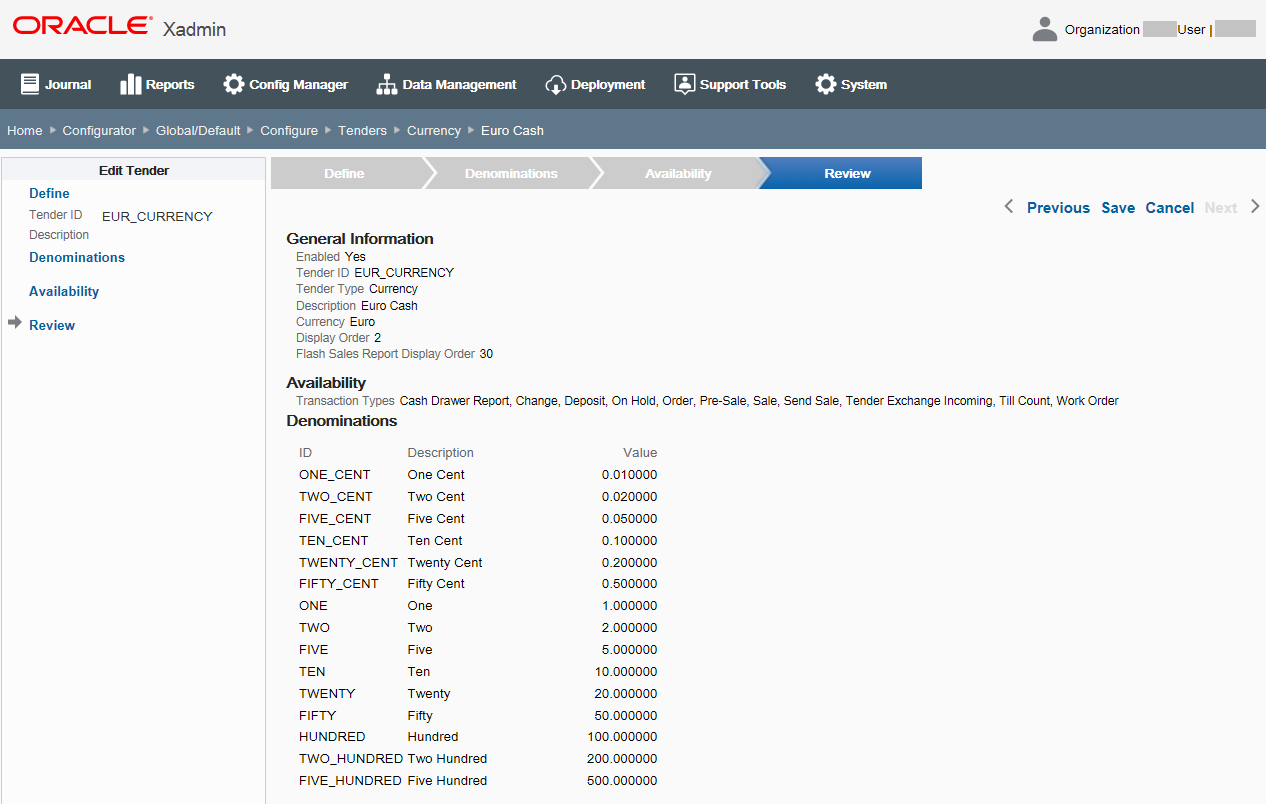Open Support Tools using its badge icon

(x=686, y=84)
